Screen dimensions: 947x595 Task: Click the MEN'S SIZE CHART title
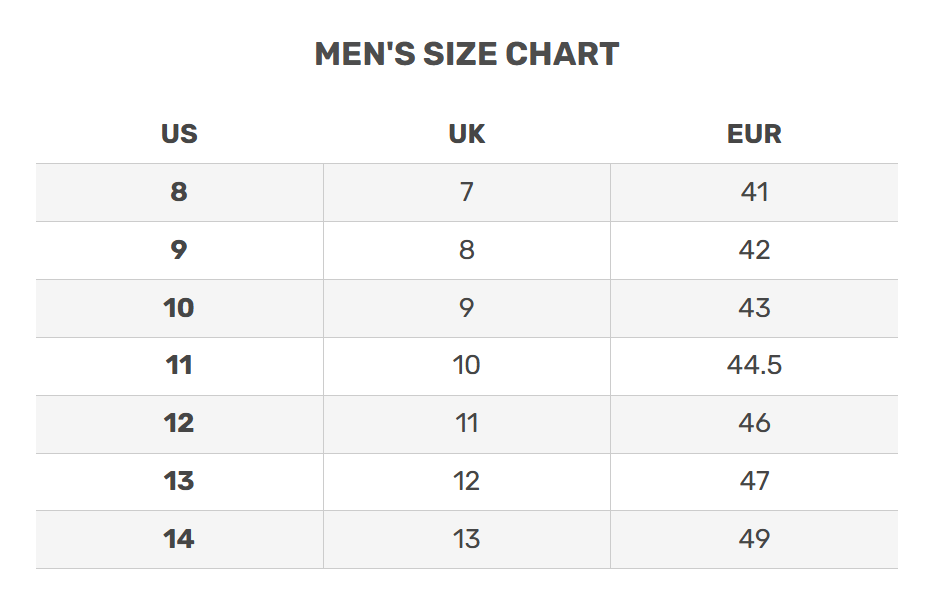(467, 54)
